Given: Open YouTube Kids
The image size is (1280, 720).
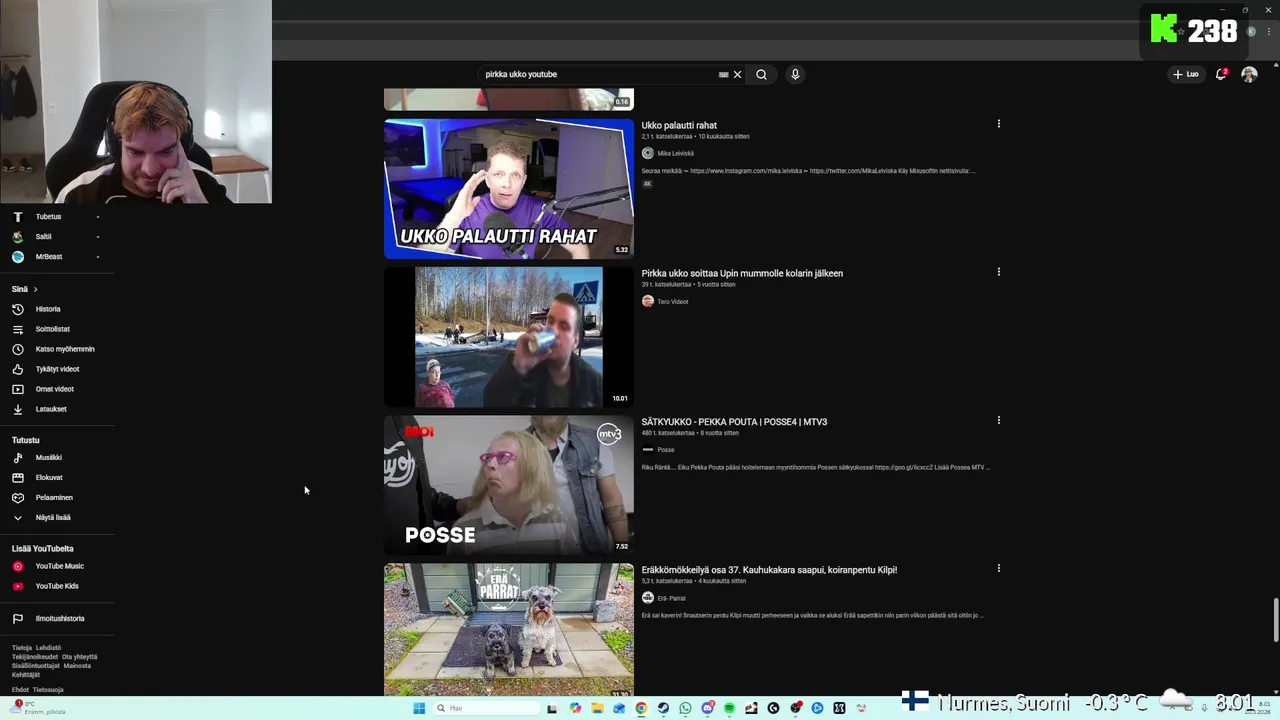Looking at the screenshot, I should point(57,586).
